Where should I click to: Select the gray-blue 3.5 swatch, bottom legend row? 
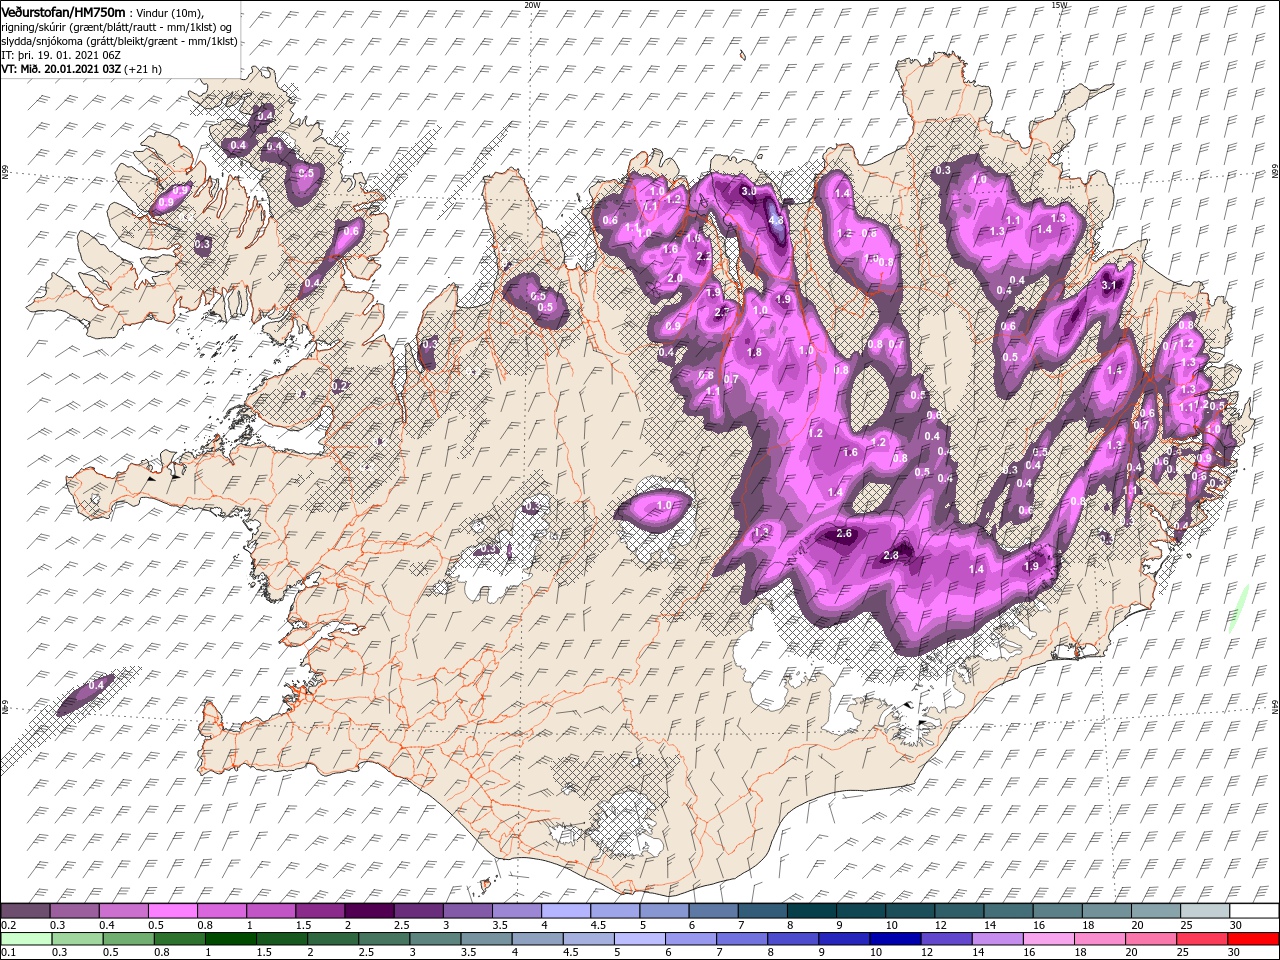tap(486, 939)
